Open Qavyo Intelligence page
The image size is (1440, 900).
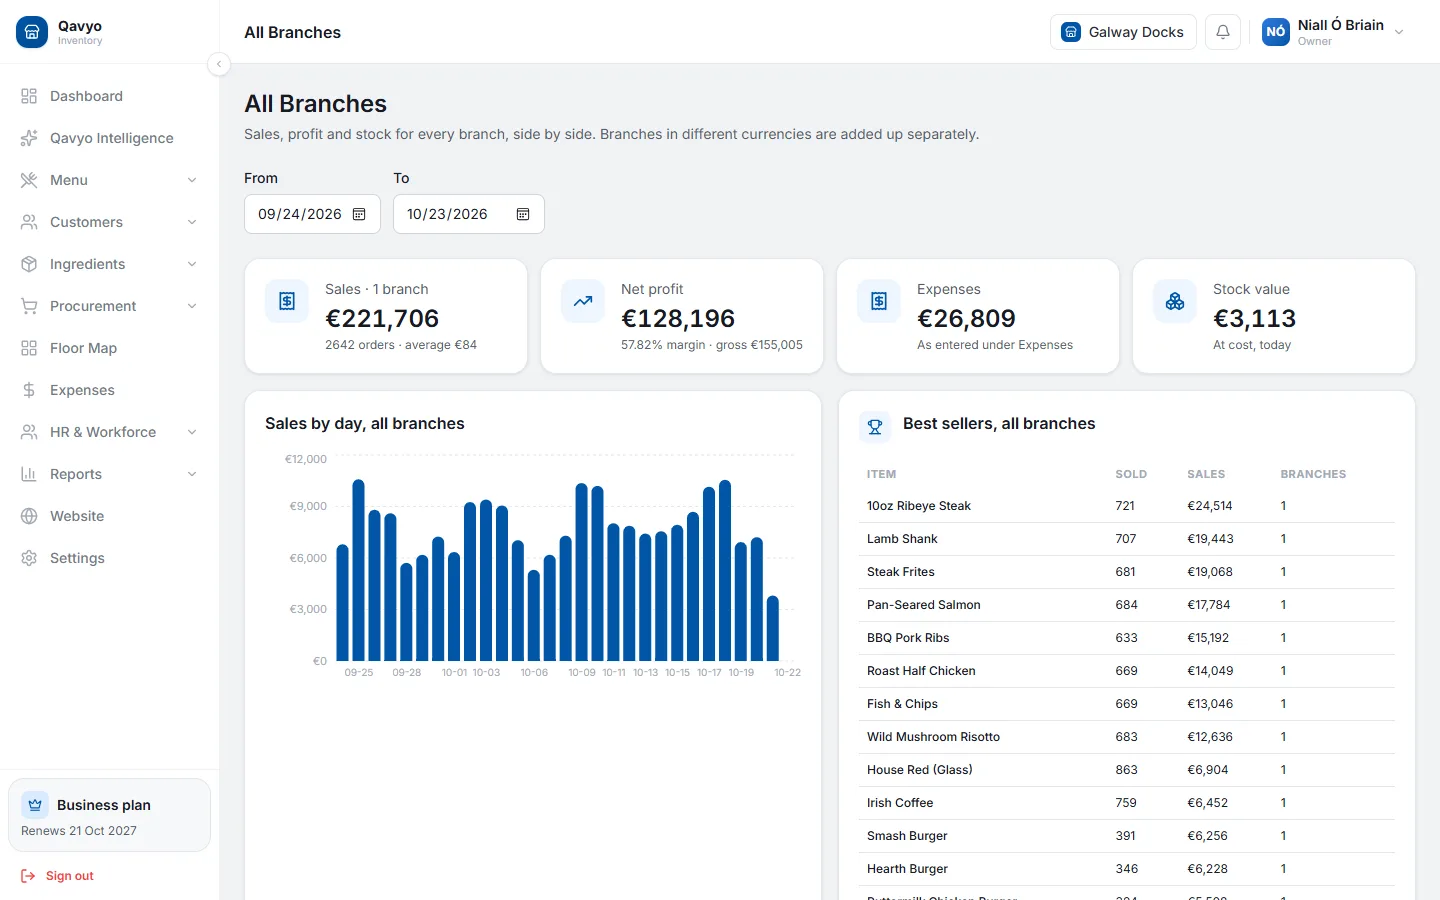(x=109, y=138)
